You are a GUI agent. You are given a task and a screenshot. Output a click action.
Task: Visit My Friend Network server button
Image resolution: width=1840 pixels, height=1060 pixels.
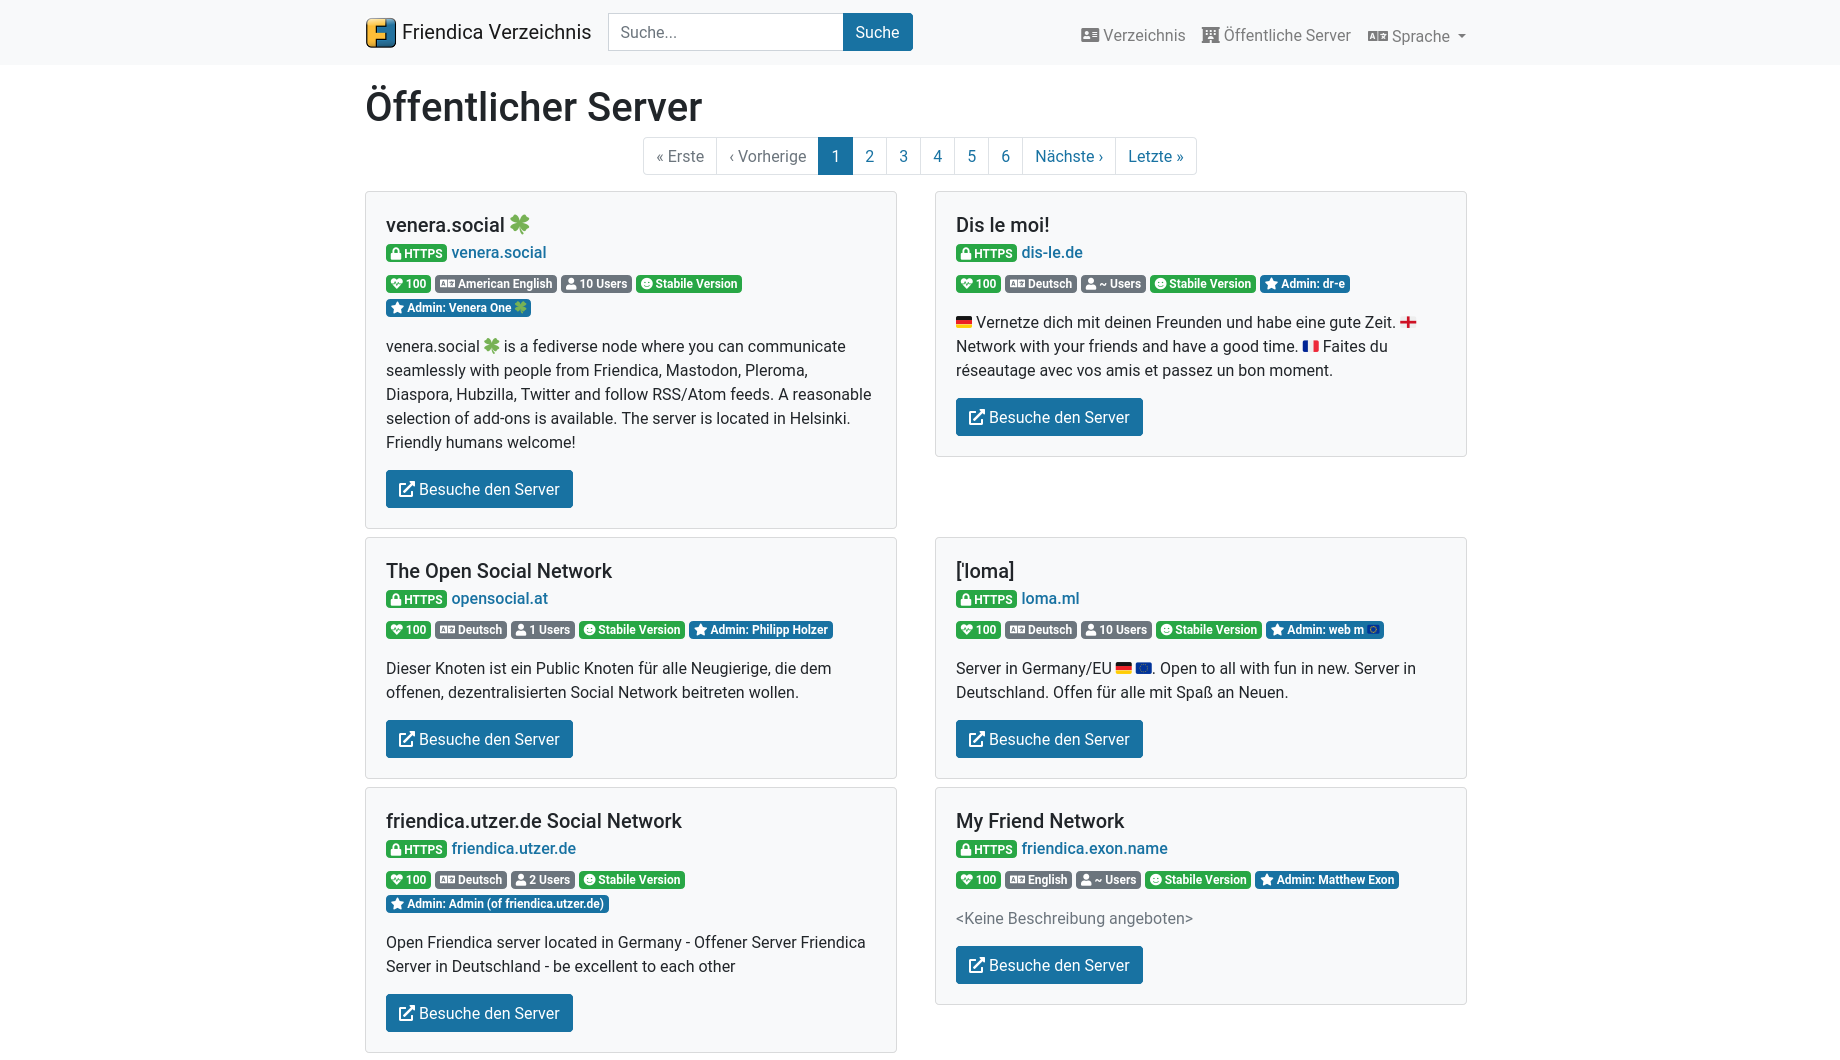[1049, 965]
